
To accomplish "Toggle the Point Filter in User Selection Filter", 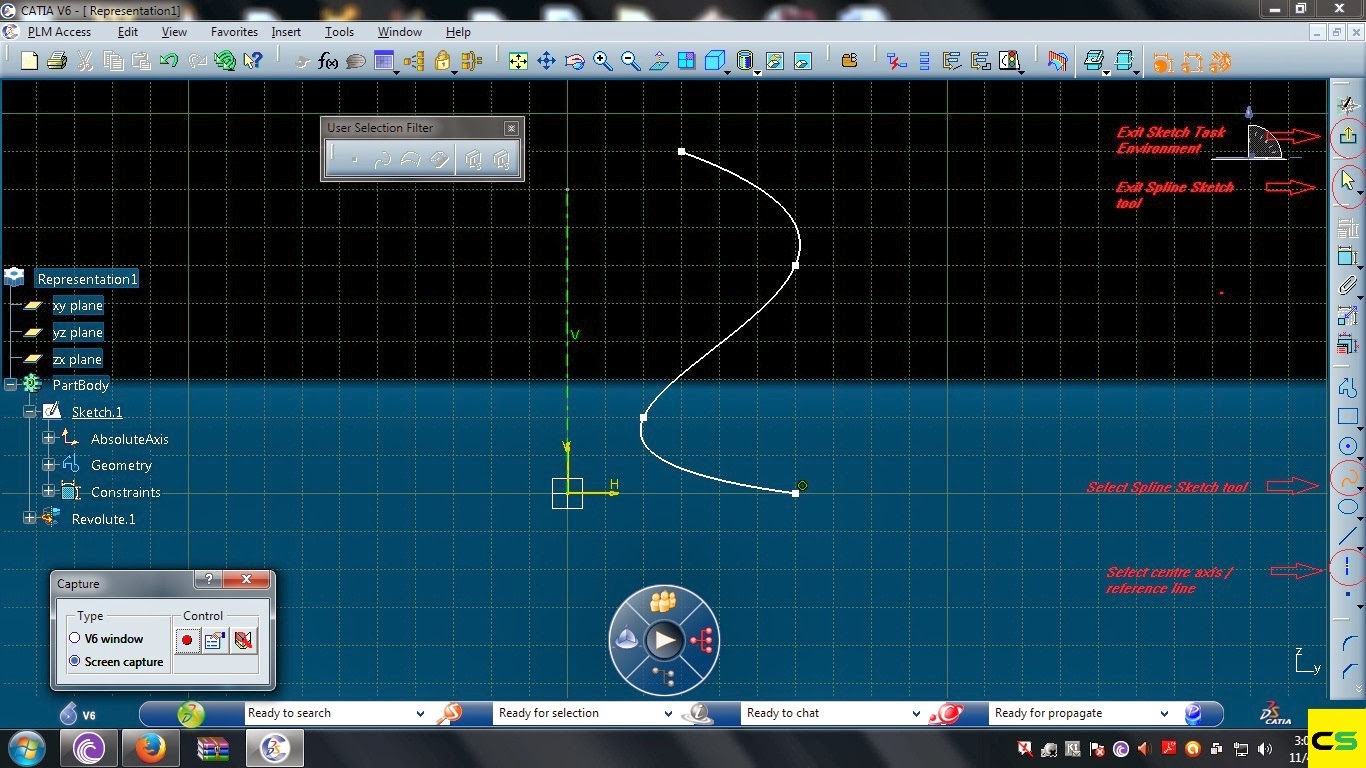I will click(x=354, y=159).
